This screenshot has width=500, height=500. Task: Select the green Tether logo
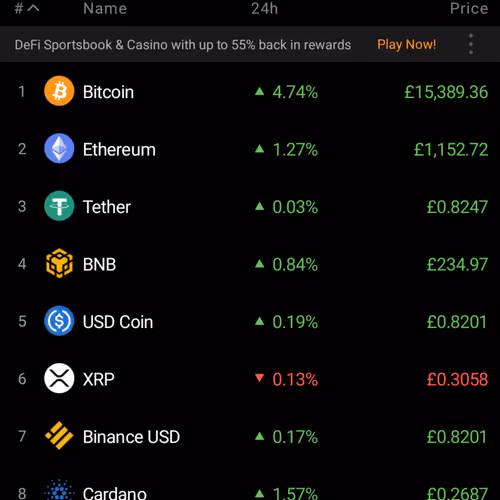click(59, 206)
